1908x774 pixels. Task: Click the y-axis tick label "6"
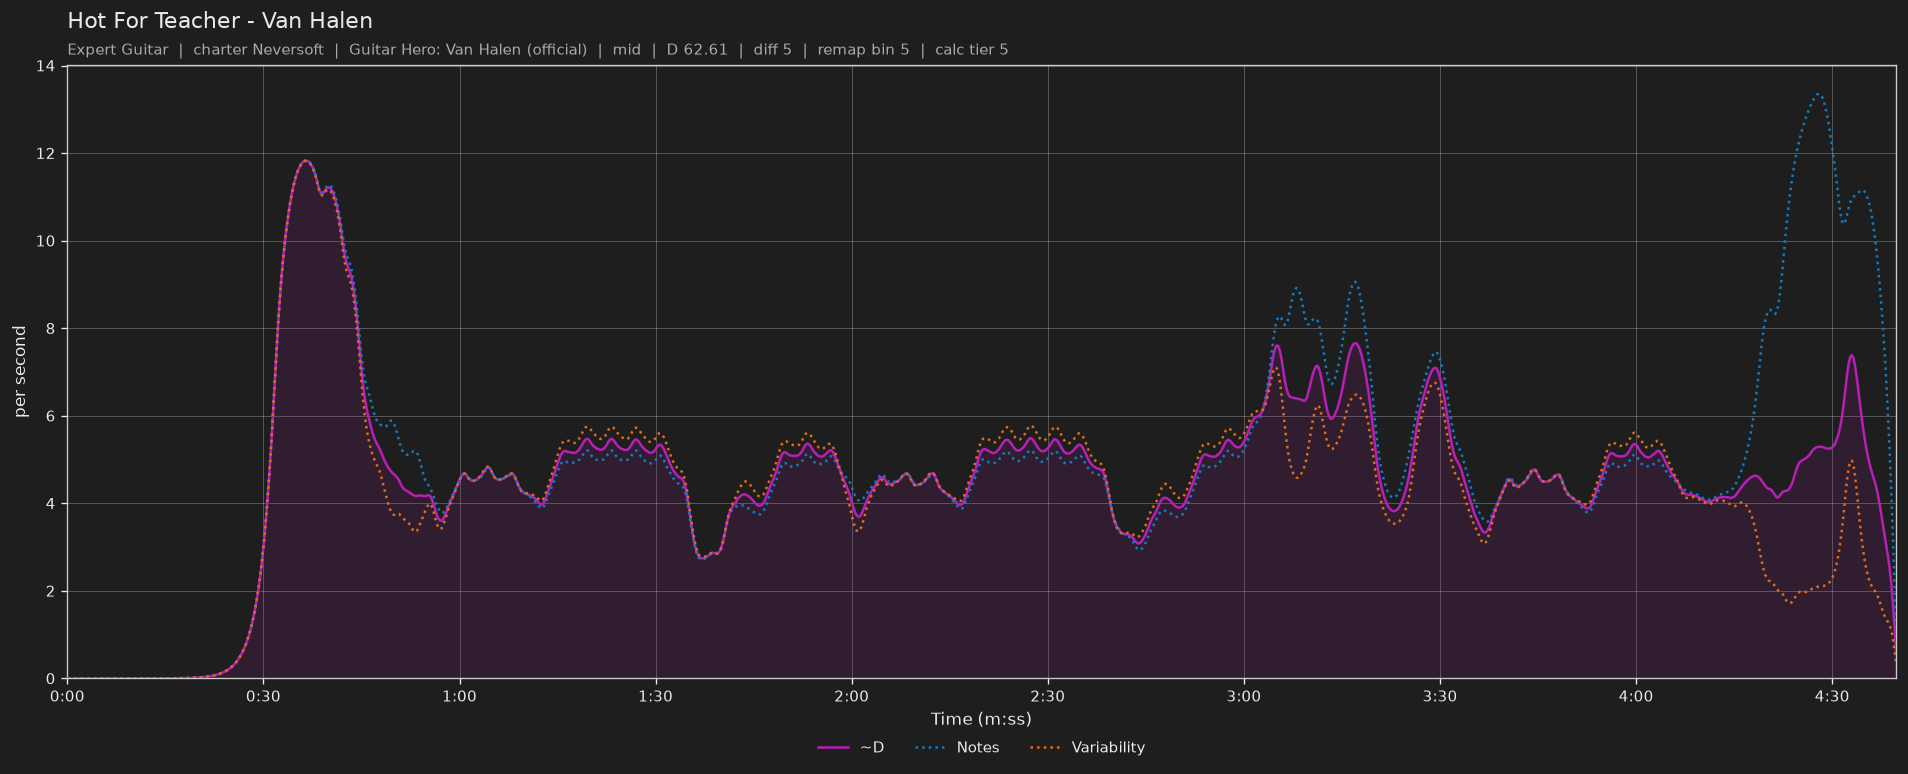(x=50, y=417)
